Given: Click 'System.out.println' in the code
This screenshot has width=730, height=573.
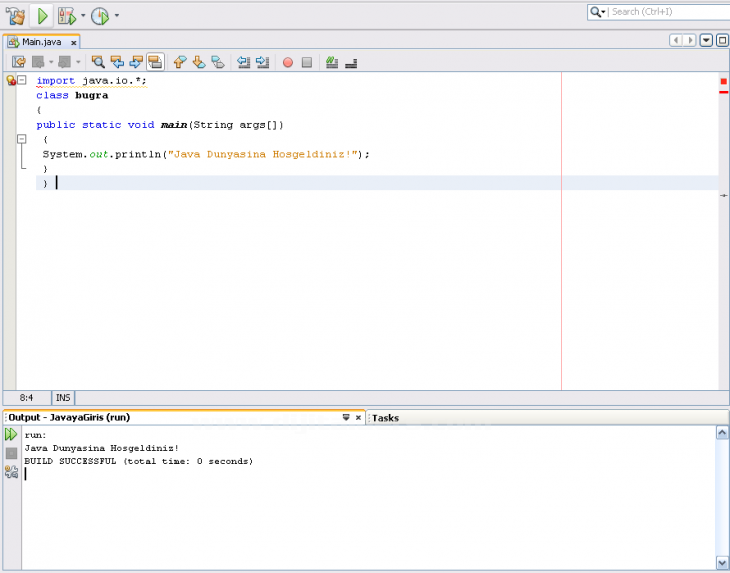Looking at the screenshot, I should point(101,154).
